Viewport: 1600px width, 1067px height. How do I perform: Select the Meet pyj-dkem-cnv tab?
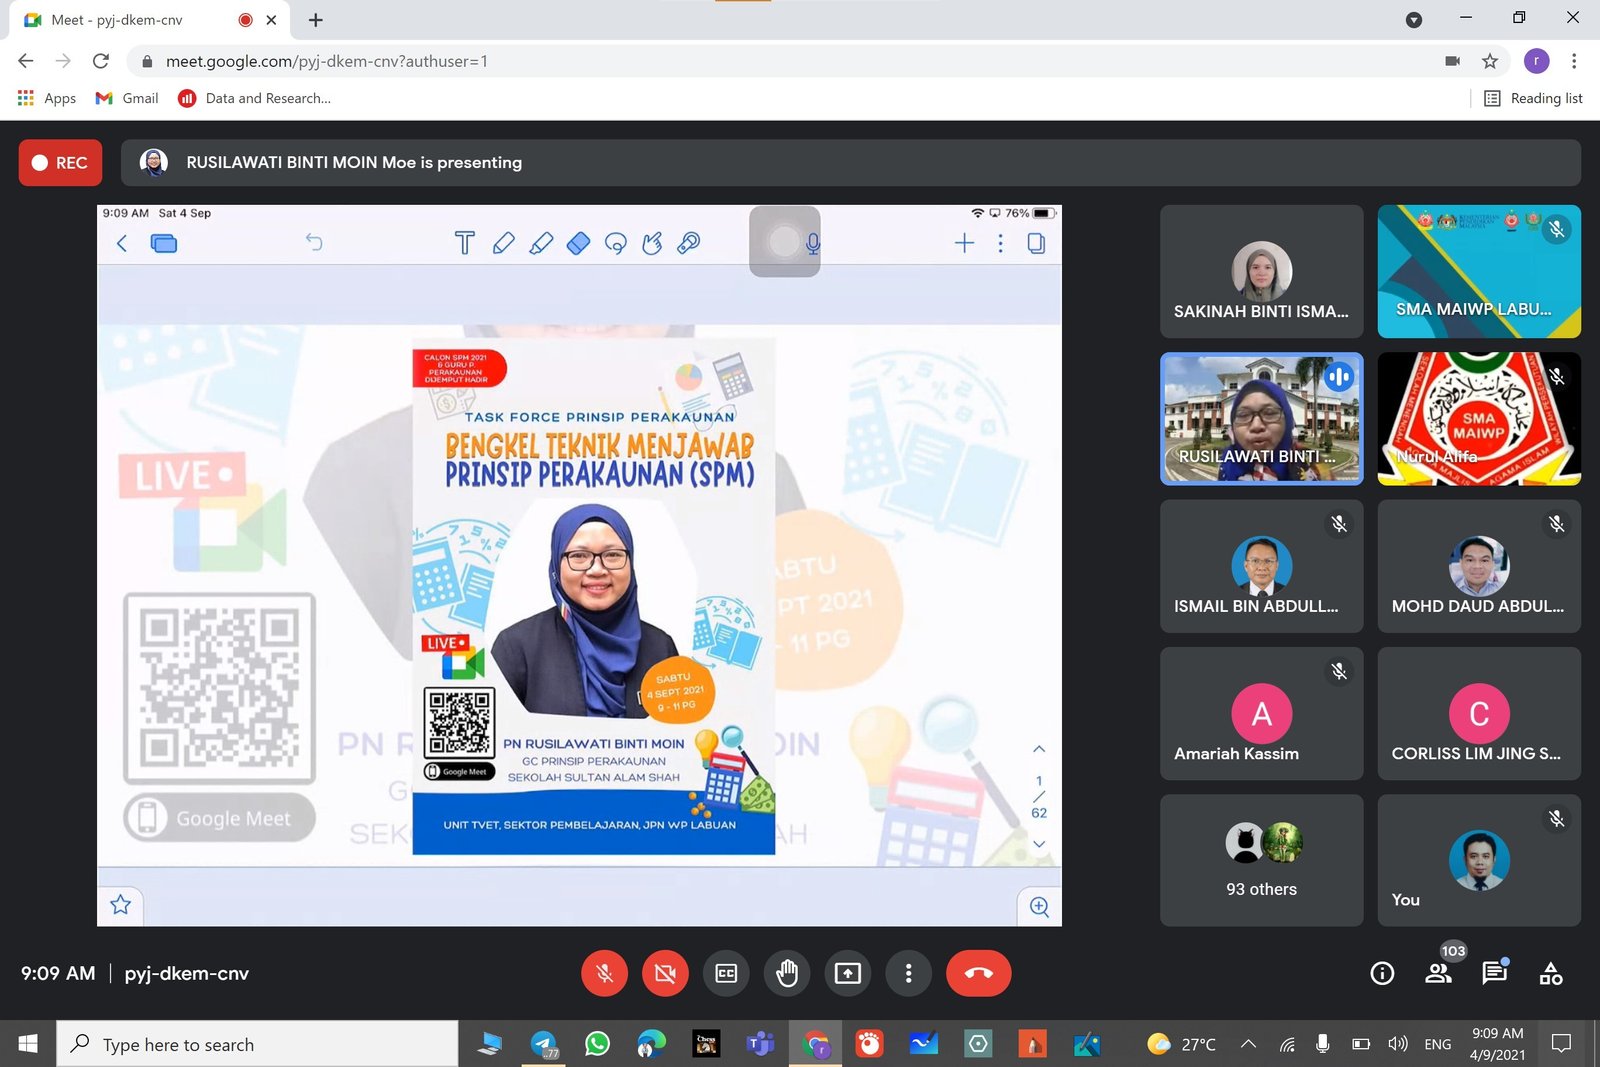150,20
